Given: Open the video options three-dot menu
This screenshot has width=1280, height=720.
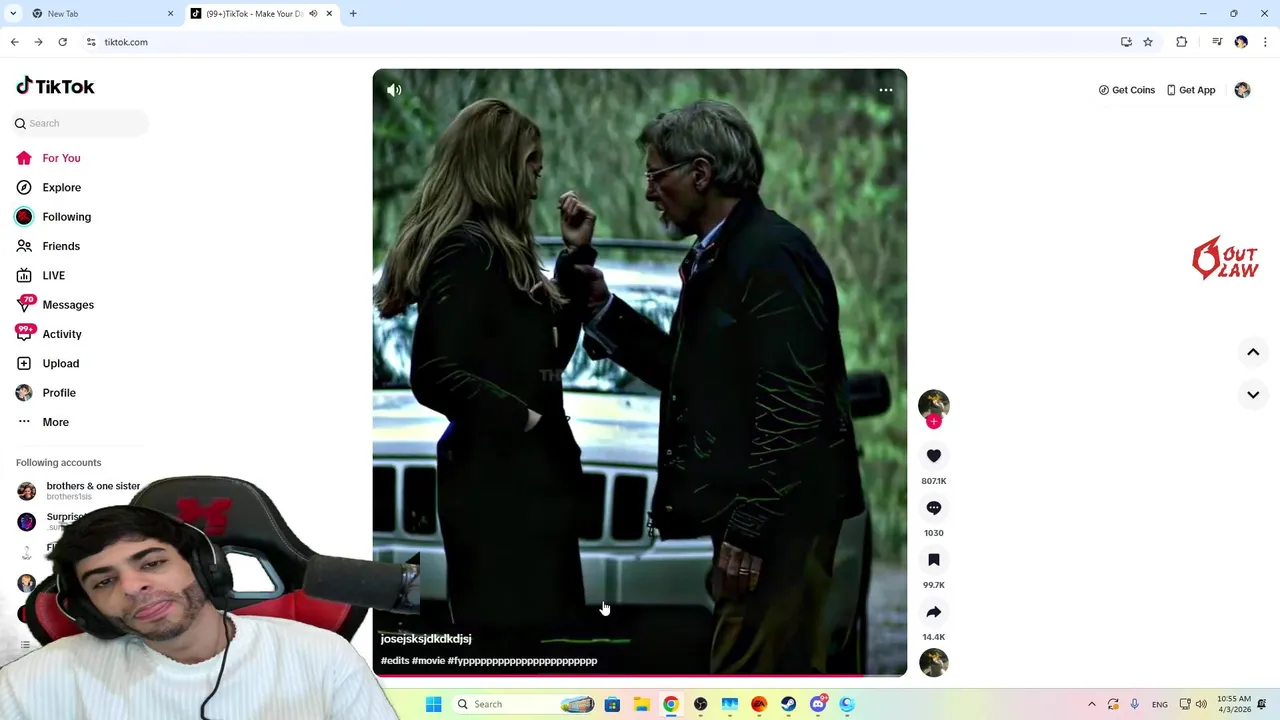Looking at the screenshot, I should pos(886,90).
